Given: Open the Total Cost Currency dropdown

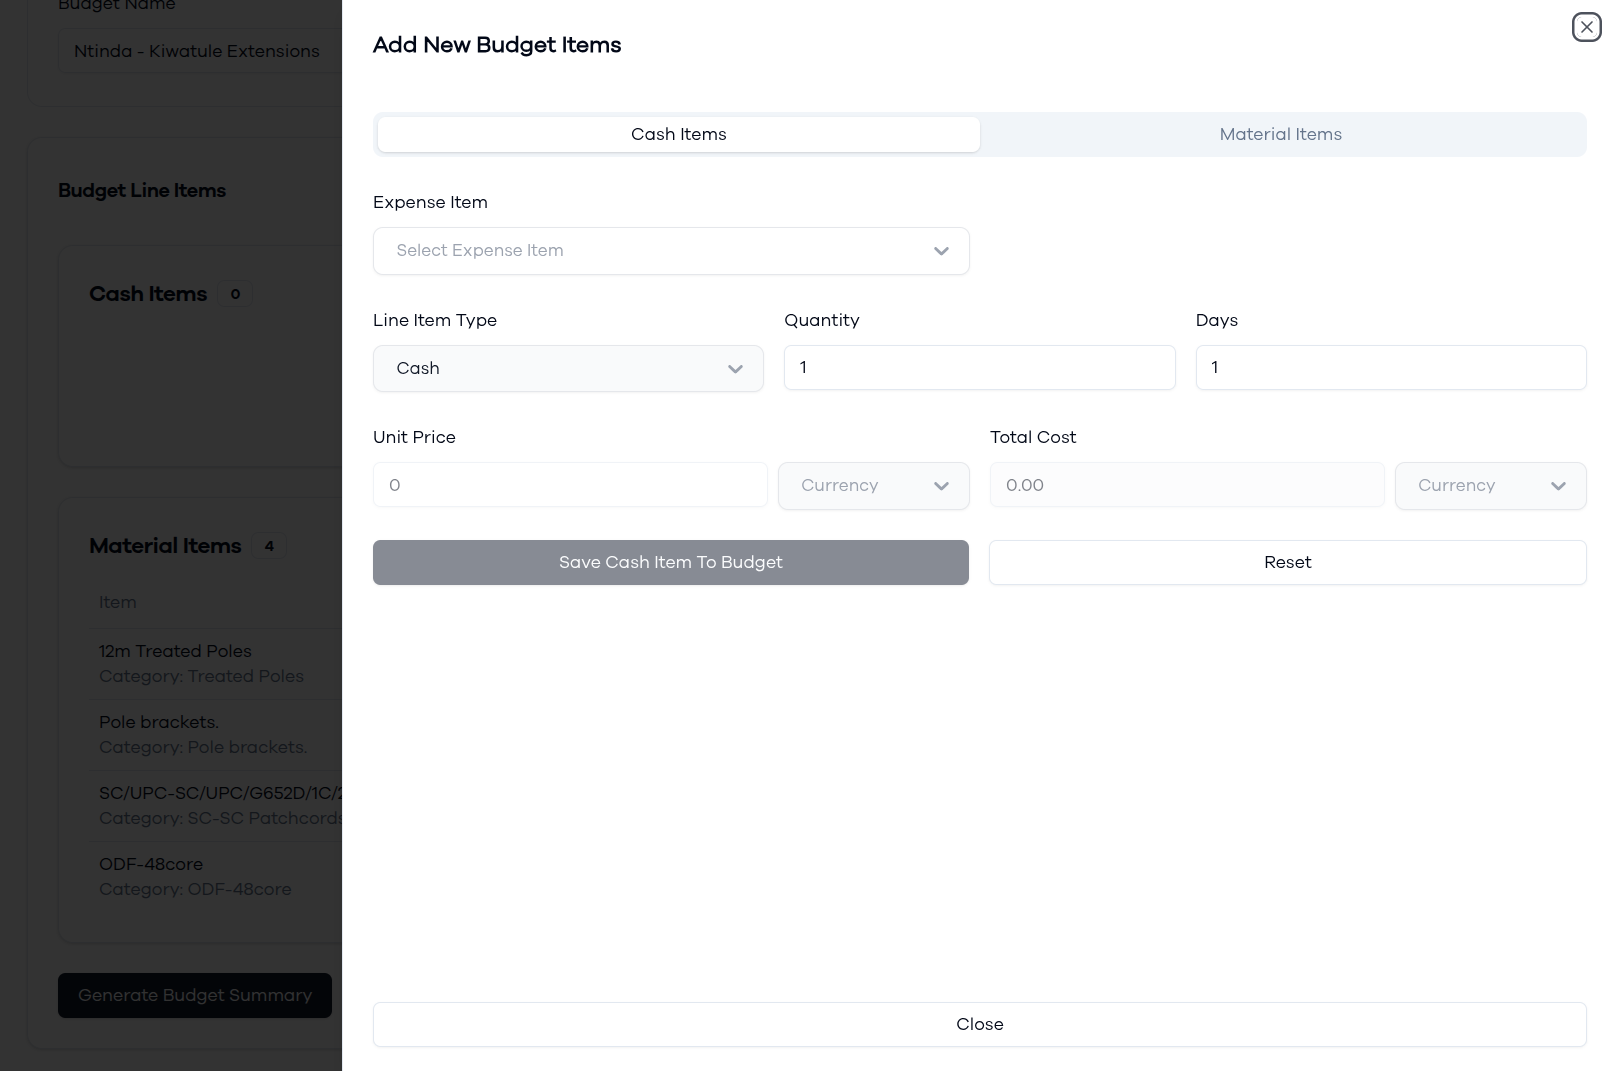Looking at the screenshot, I should click(x=1490, y=485).
